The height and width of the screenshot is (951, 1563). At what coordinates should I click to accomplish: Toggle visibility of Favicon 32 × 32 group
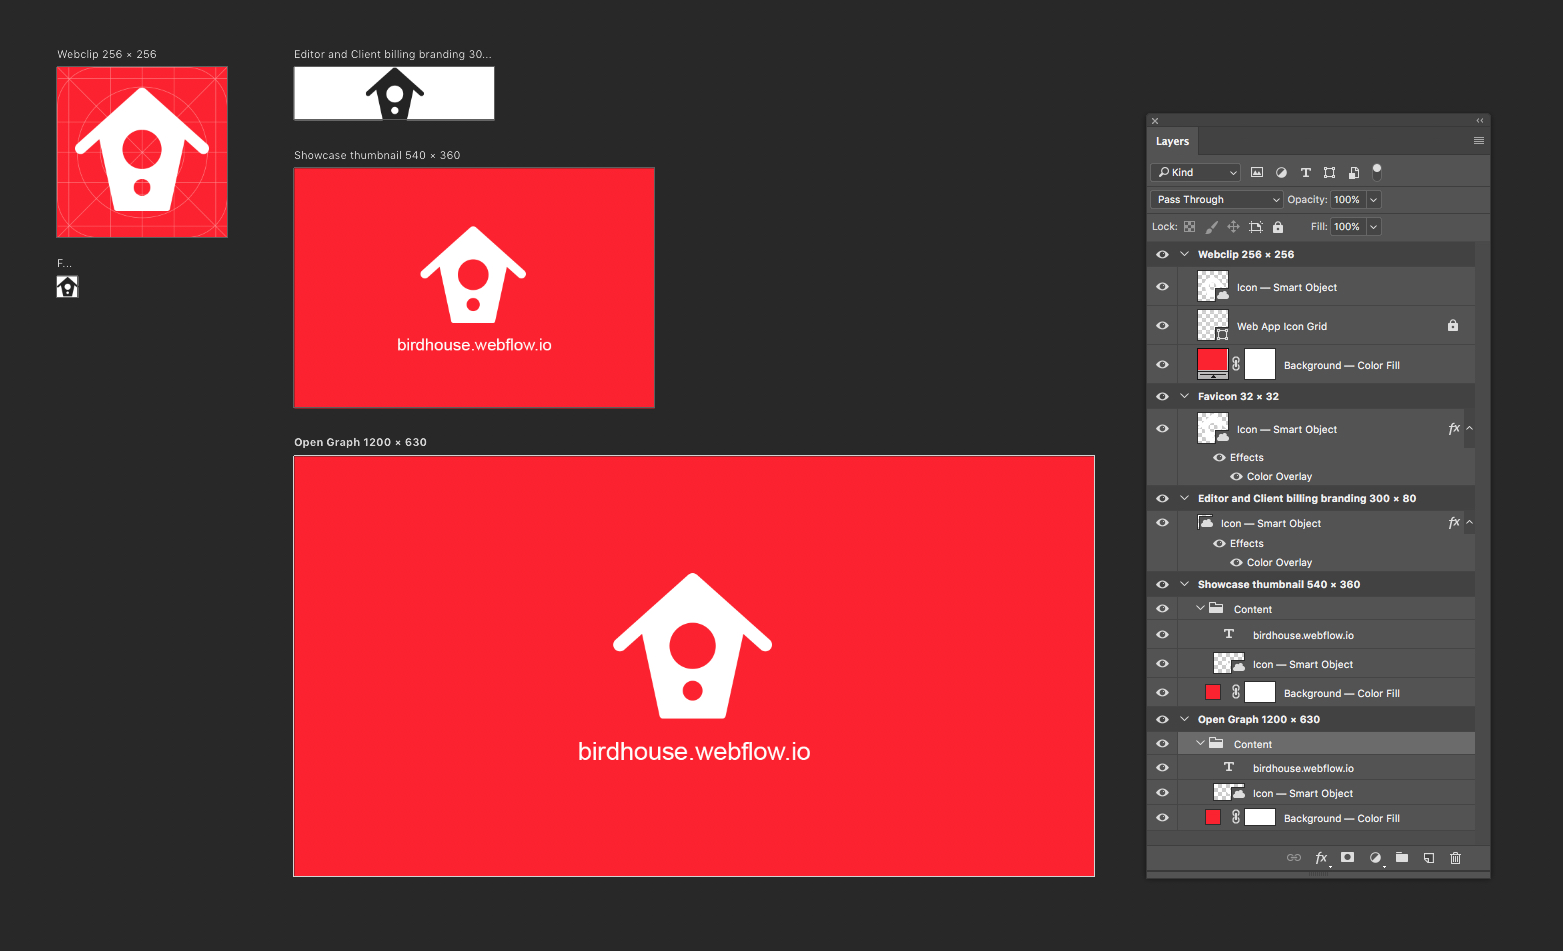(1162, 397)
